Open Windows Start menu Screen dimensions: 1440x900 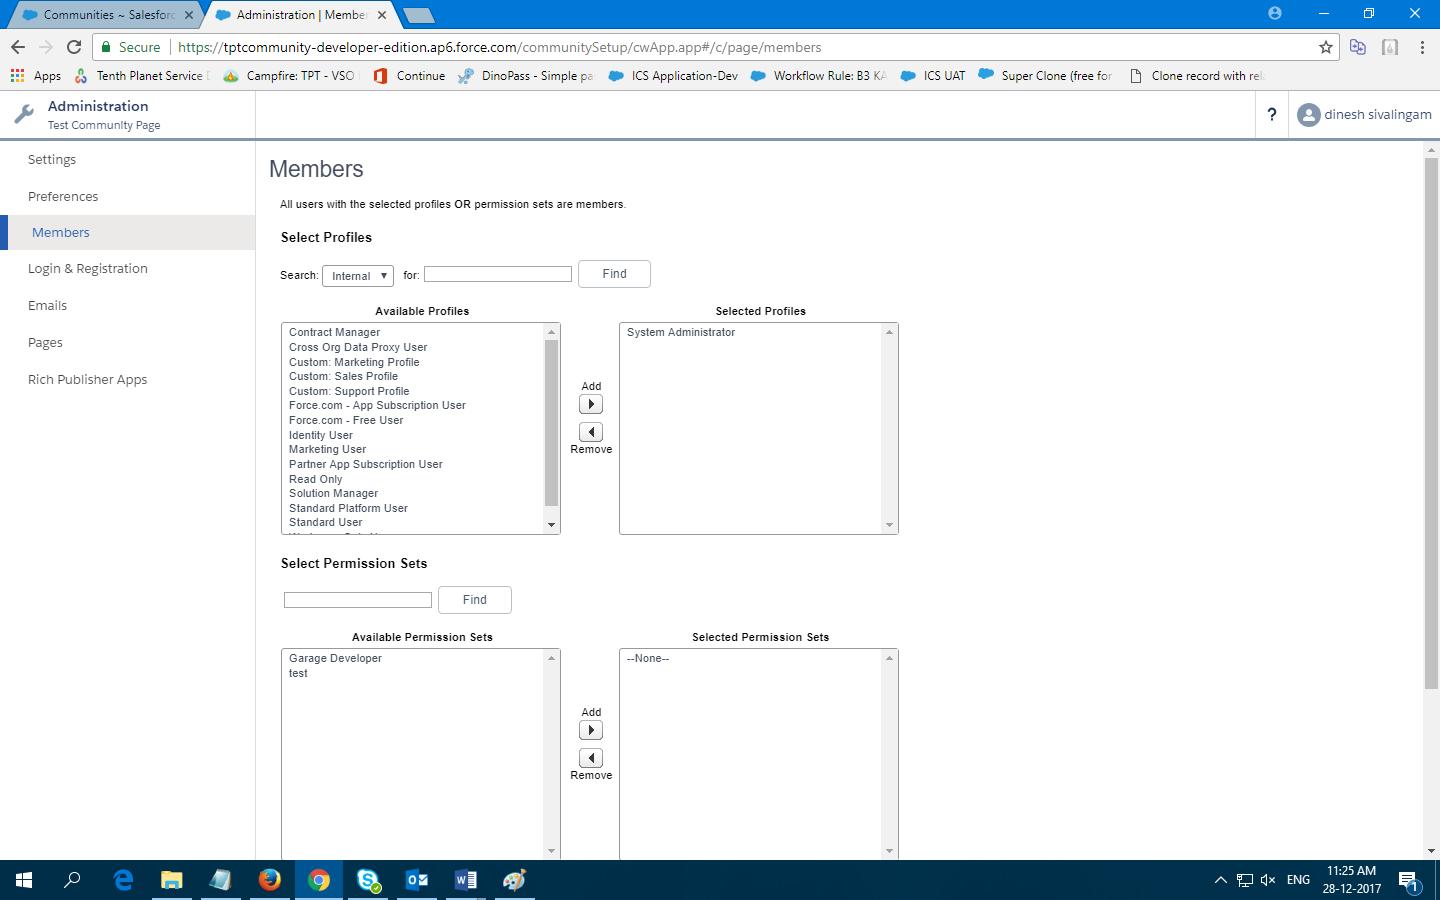pyautogui.click(x=24, y=880)
